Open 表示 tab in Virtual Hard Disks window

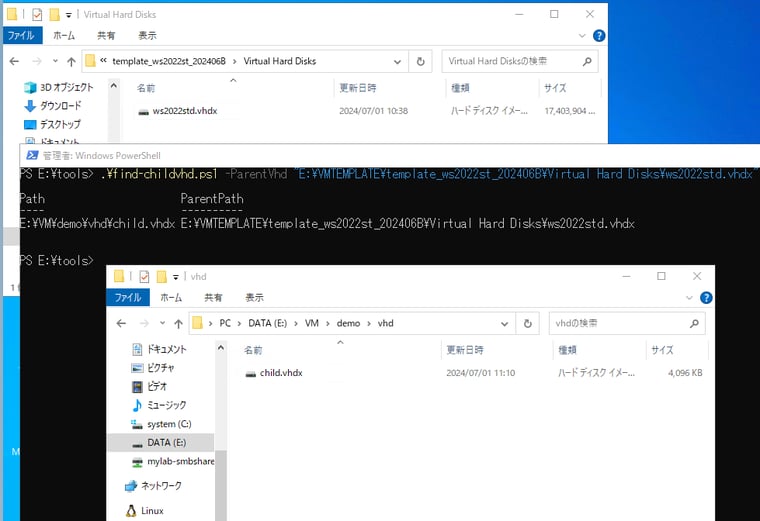[147, 35]
